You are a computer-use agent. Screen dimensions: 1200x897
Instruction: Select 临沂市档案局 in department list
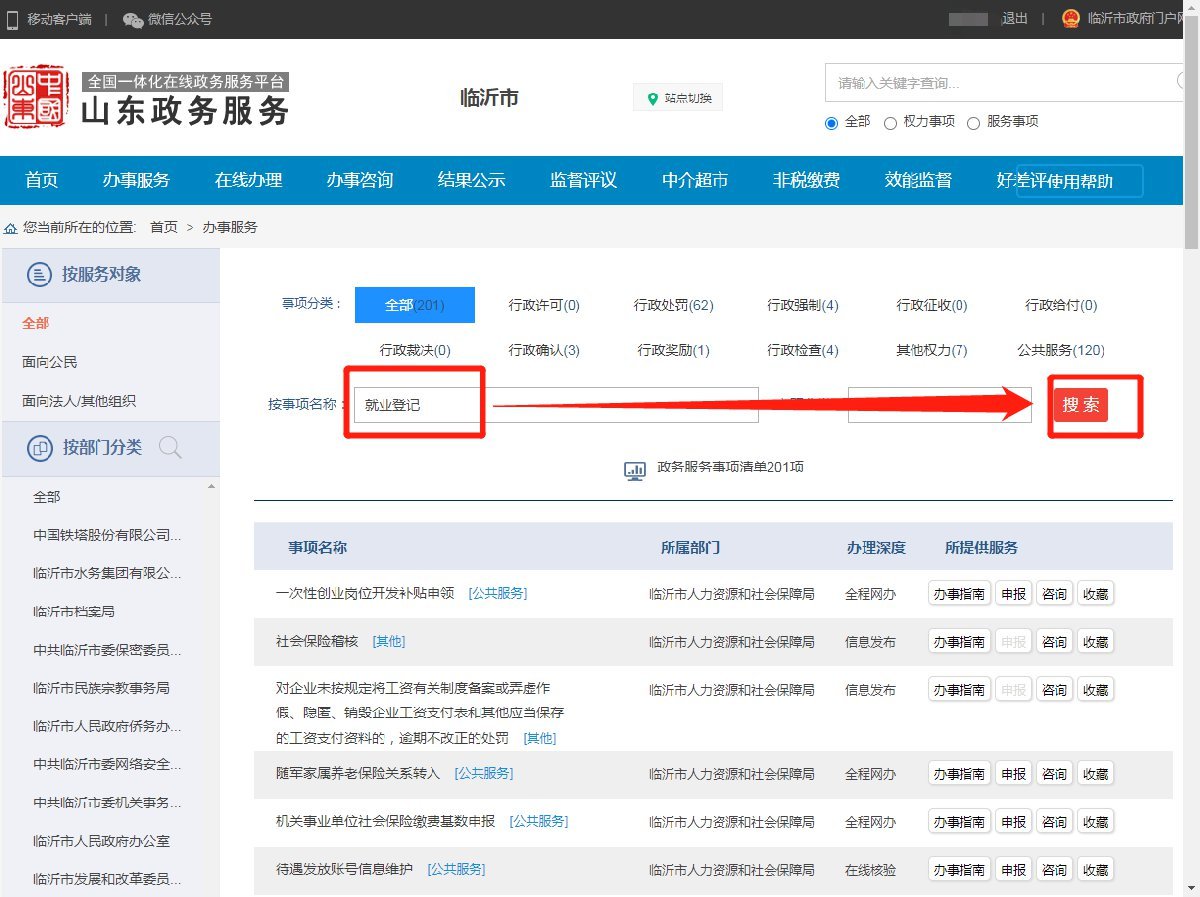tap(74, 611)
